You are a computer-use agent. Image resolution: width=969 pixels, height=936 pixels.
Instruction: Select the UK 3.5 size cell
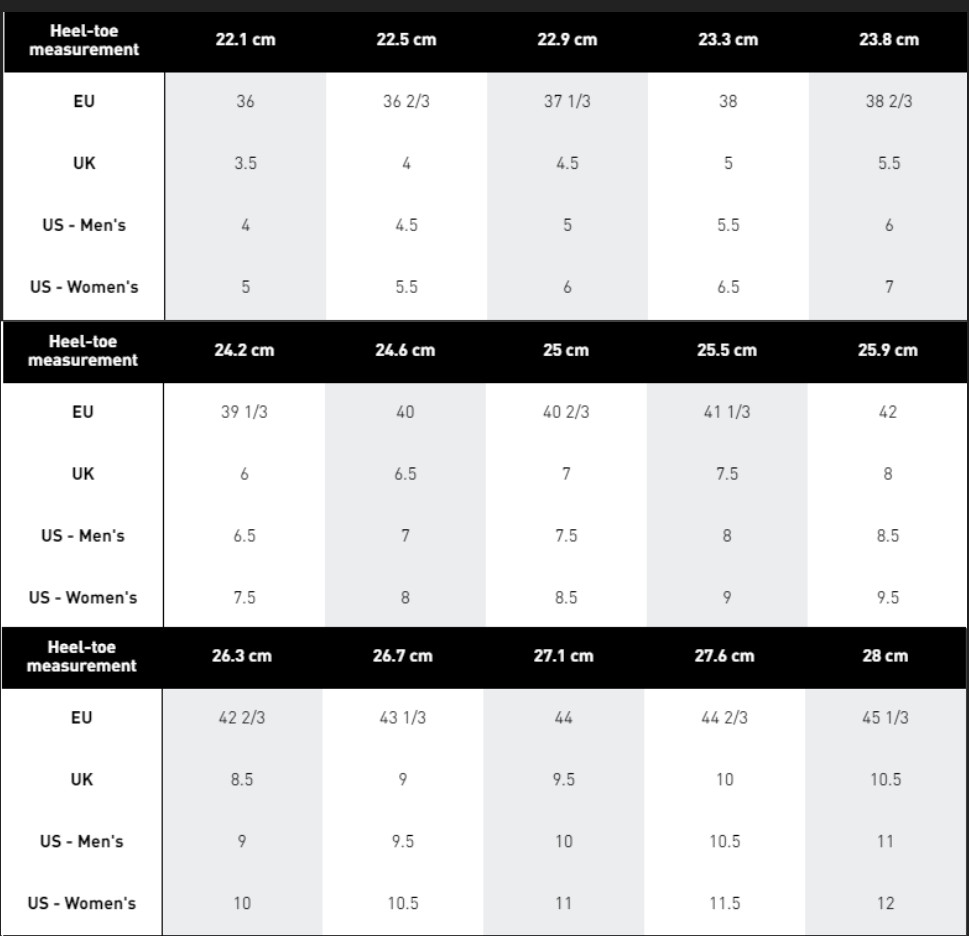click(245, 164)
